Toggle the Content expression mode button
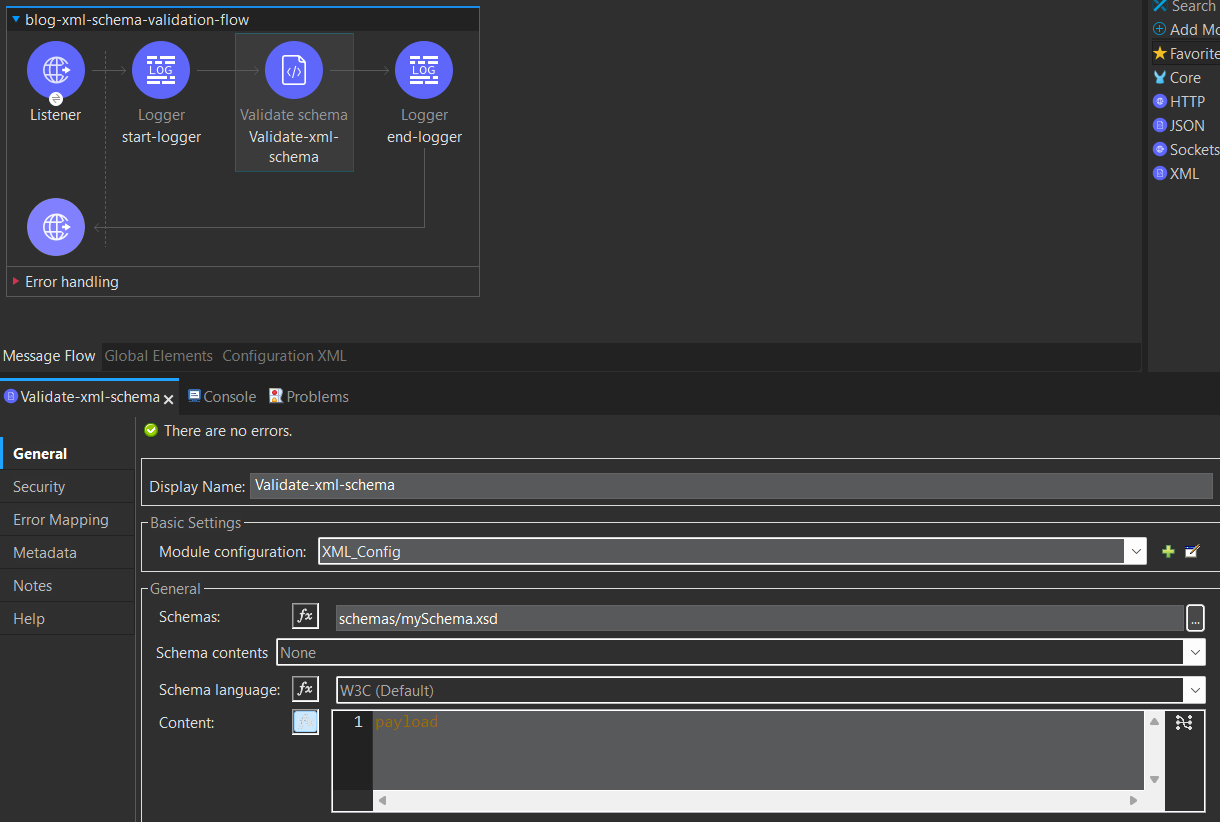This screenshot has height=822, width=1220. coord(305,722)
